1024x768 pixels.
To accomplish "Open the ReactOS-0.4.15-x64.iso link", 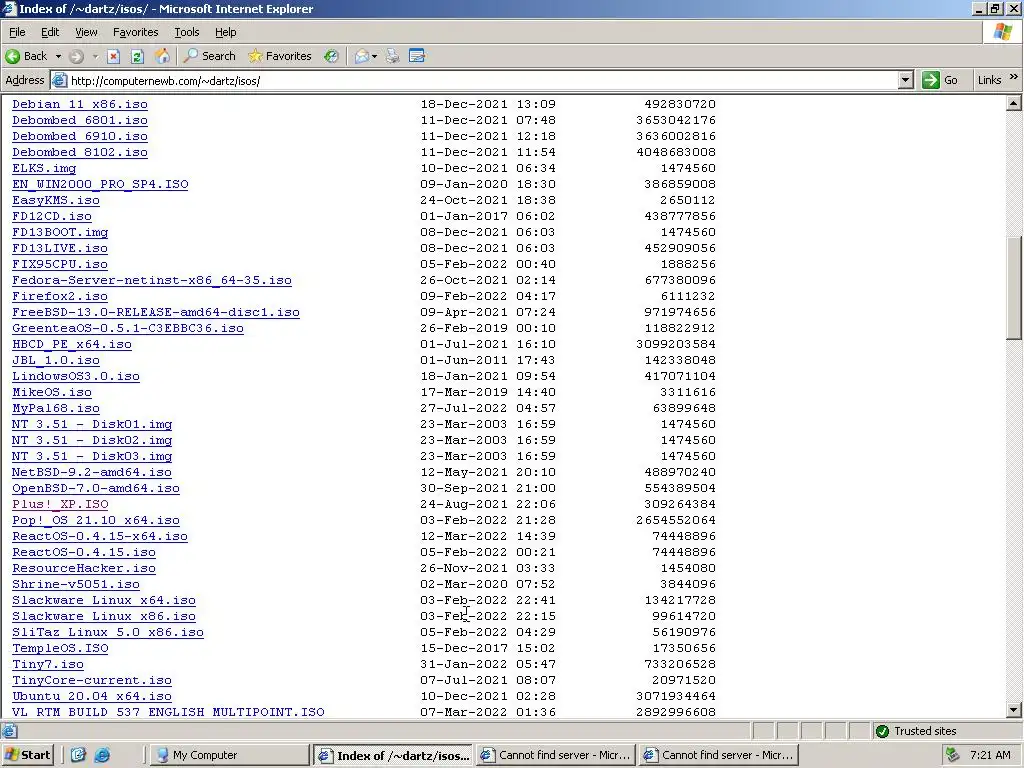I will [x=100, y=536].
